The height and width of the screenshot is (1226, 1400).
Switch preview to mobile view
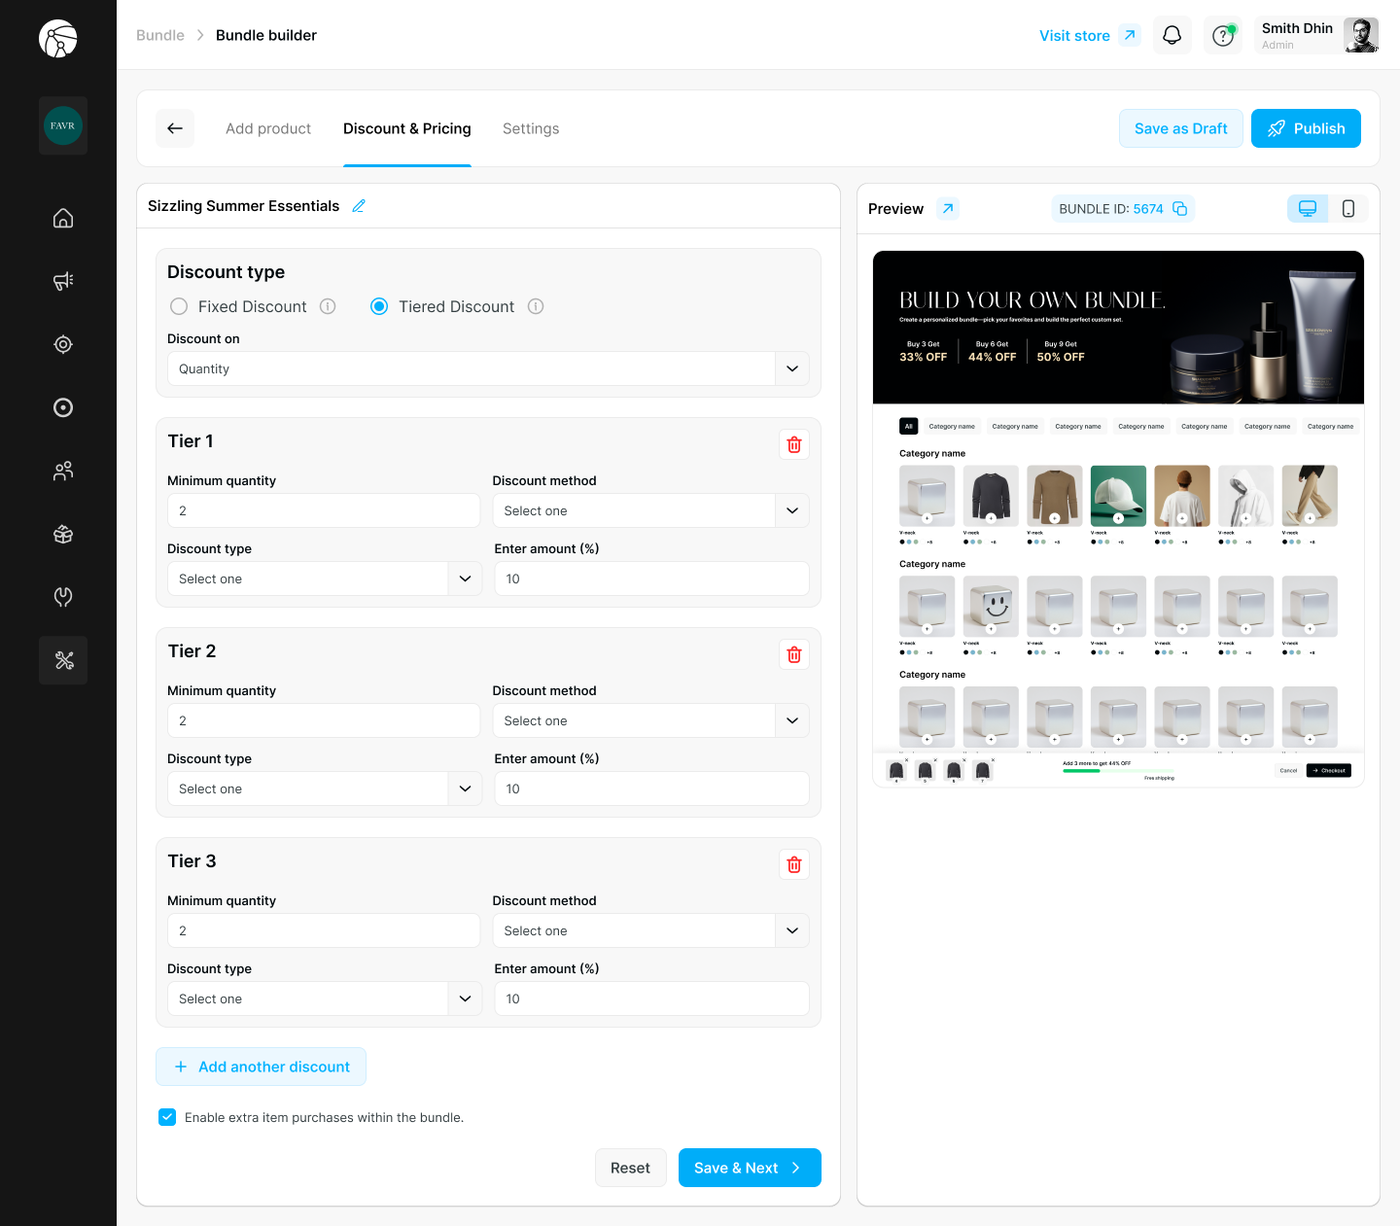coord(1348,208)
